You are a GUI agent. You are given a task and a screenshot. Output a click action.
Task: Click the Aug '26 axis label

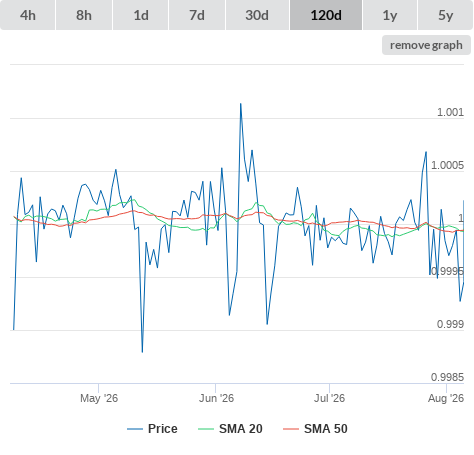(x=446, y=398)
